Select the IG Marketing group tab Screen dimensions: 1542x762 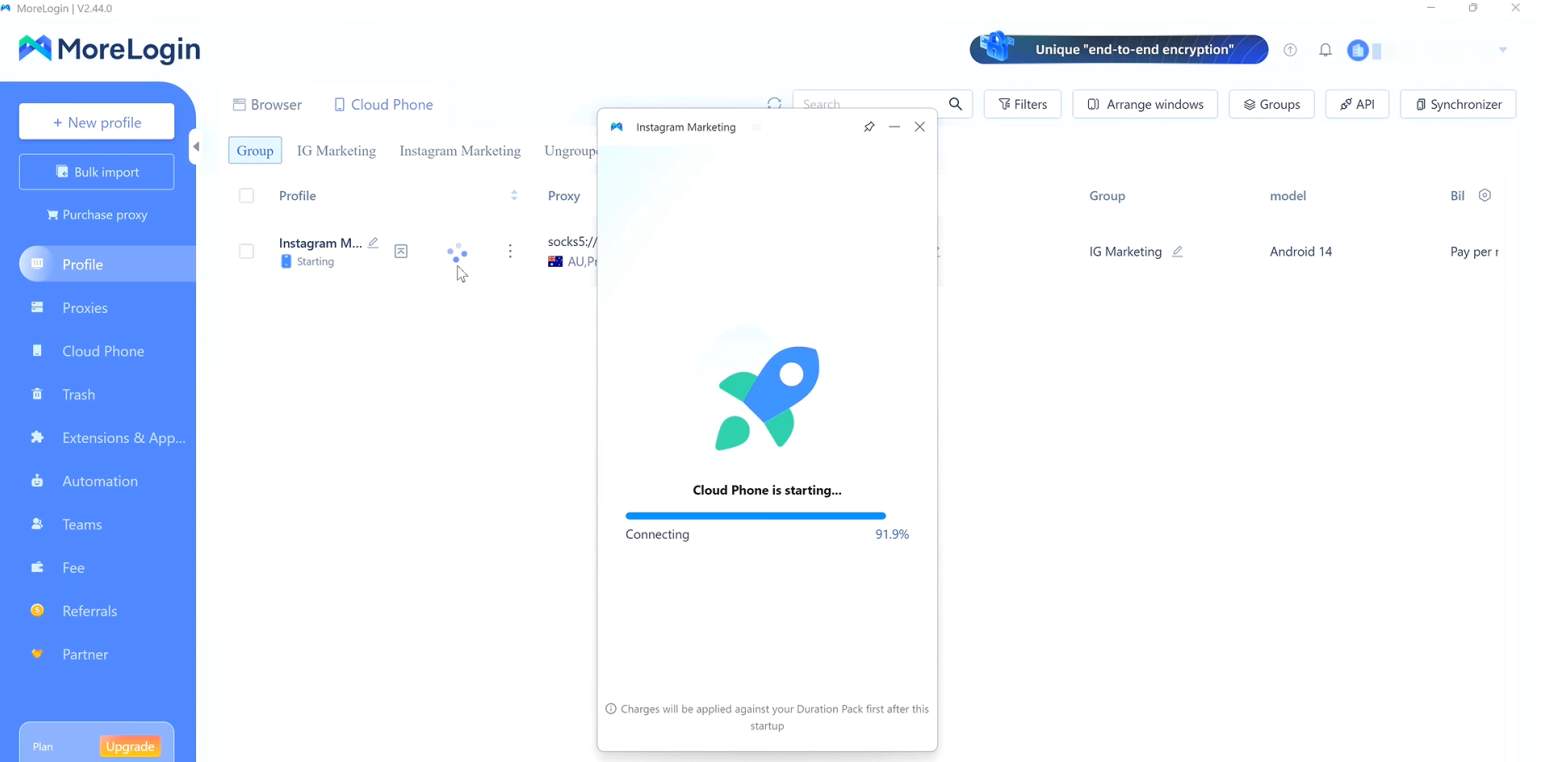(336, 151)
